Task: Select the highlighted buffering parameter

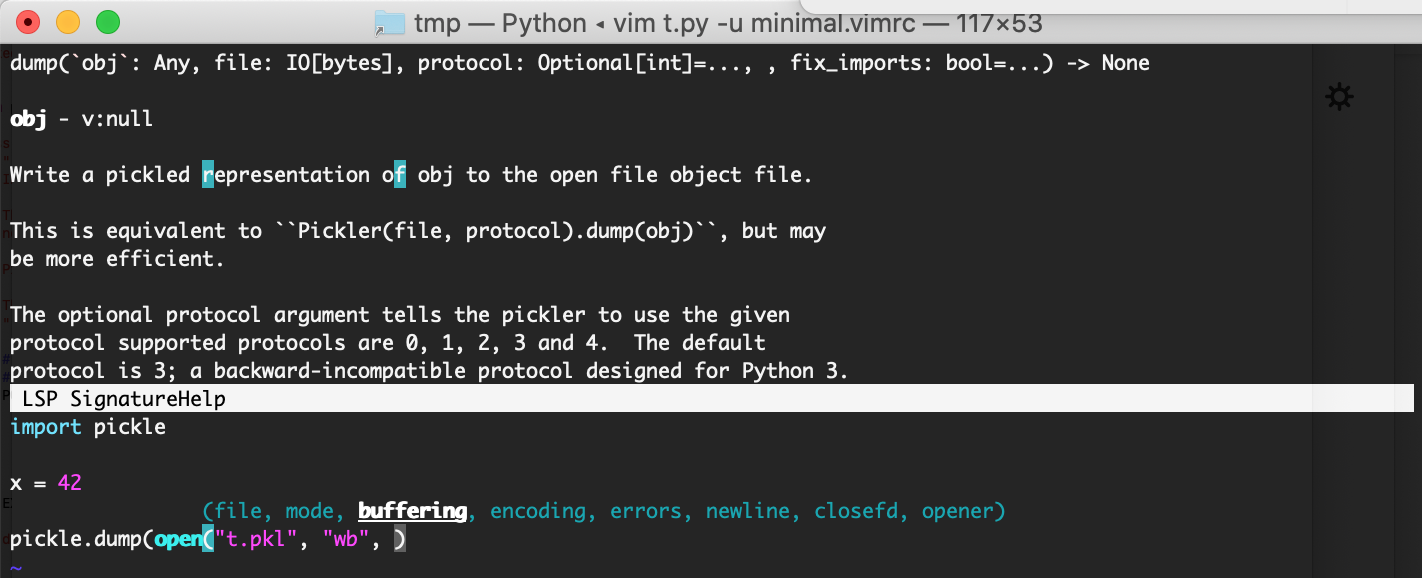Action: pos(412,510)
